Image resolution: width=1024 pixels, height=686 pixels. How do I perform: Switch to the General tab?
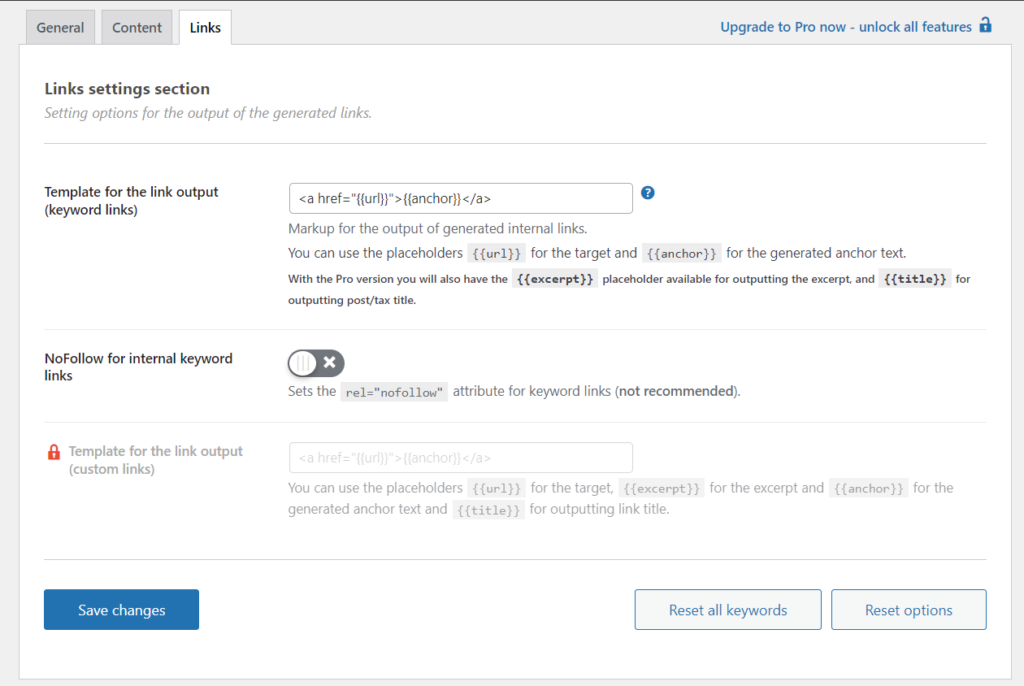point(60,27)
